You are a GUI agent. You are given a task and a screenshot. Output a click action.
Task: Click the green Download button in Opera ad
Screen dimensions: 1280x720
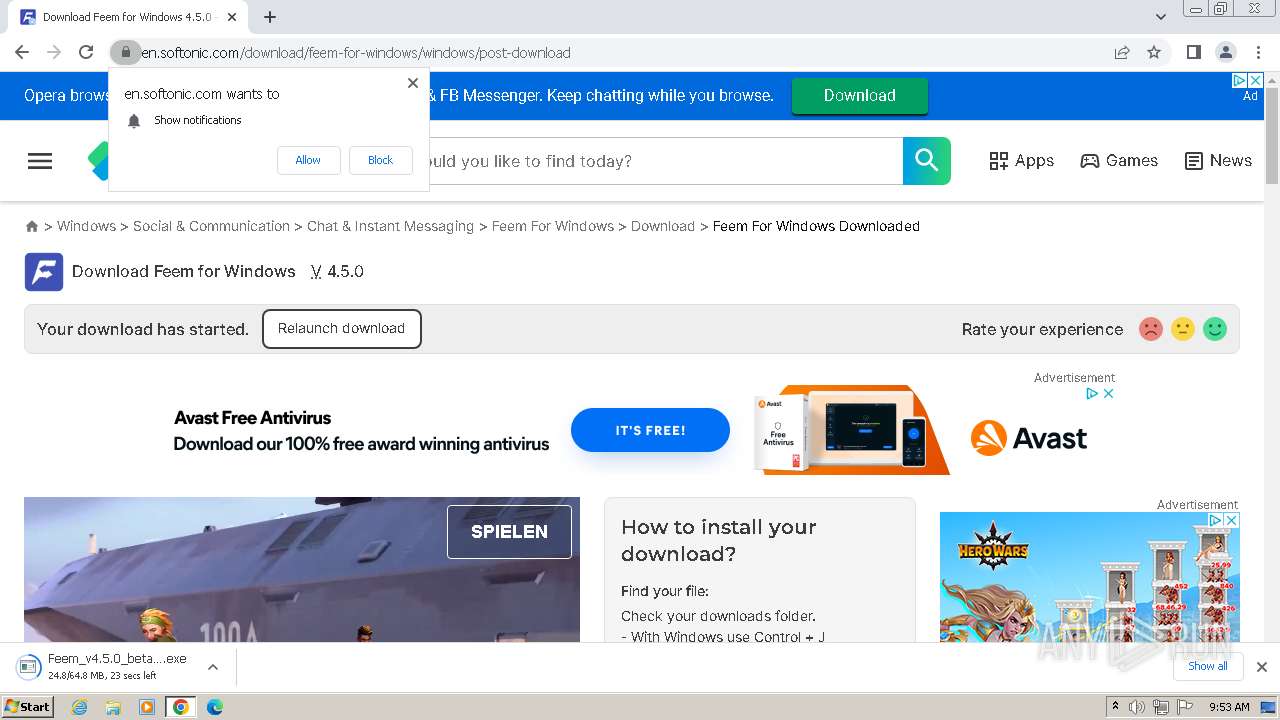click(860, 96)
